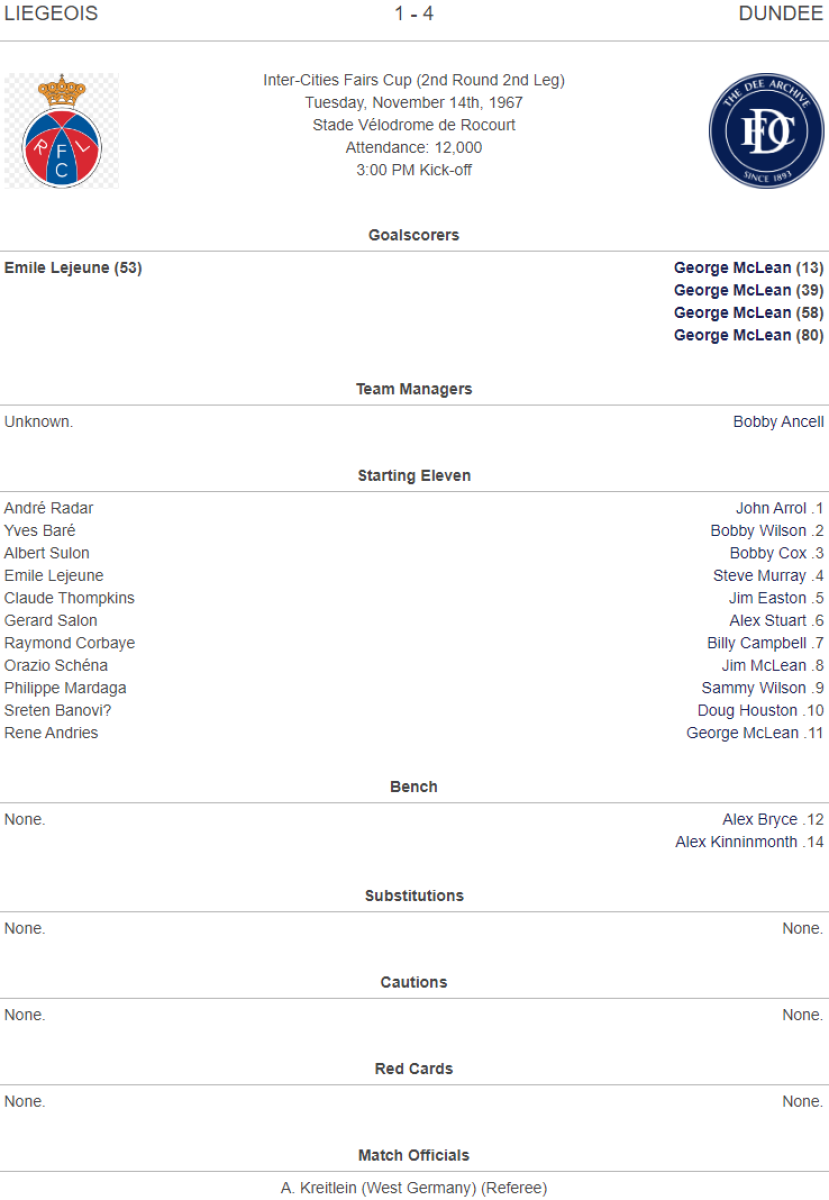This screenshot has height=1200, width=829.
Task: Click the Dundee Dee Archive crest
Action: (x=766, y=131)
